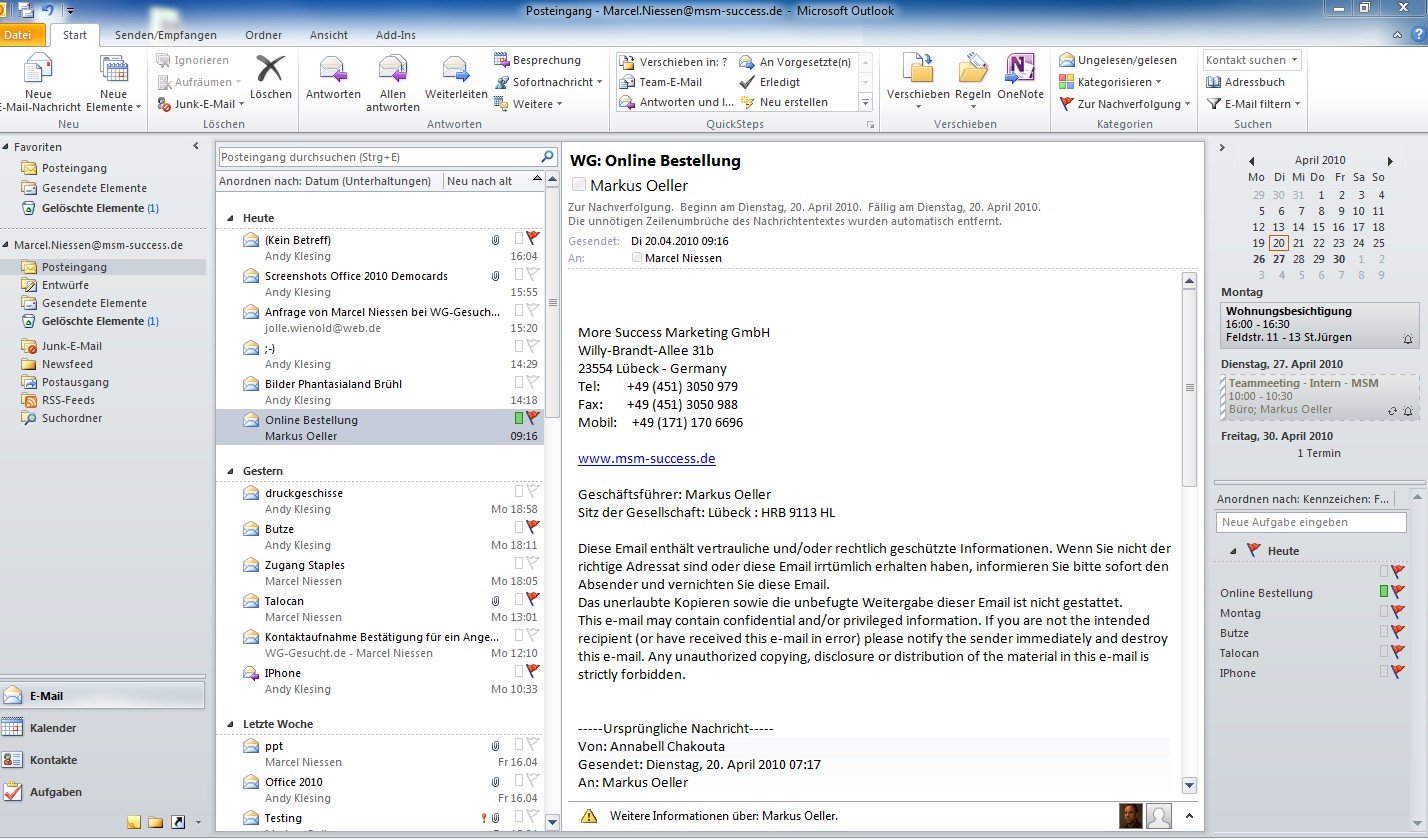This screenshot has height=839, width=1428.
Task: Open Kontakte in navigation pane
Action: point(102,760)
